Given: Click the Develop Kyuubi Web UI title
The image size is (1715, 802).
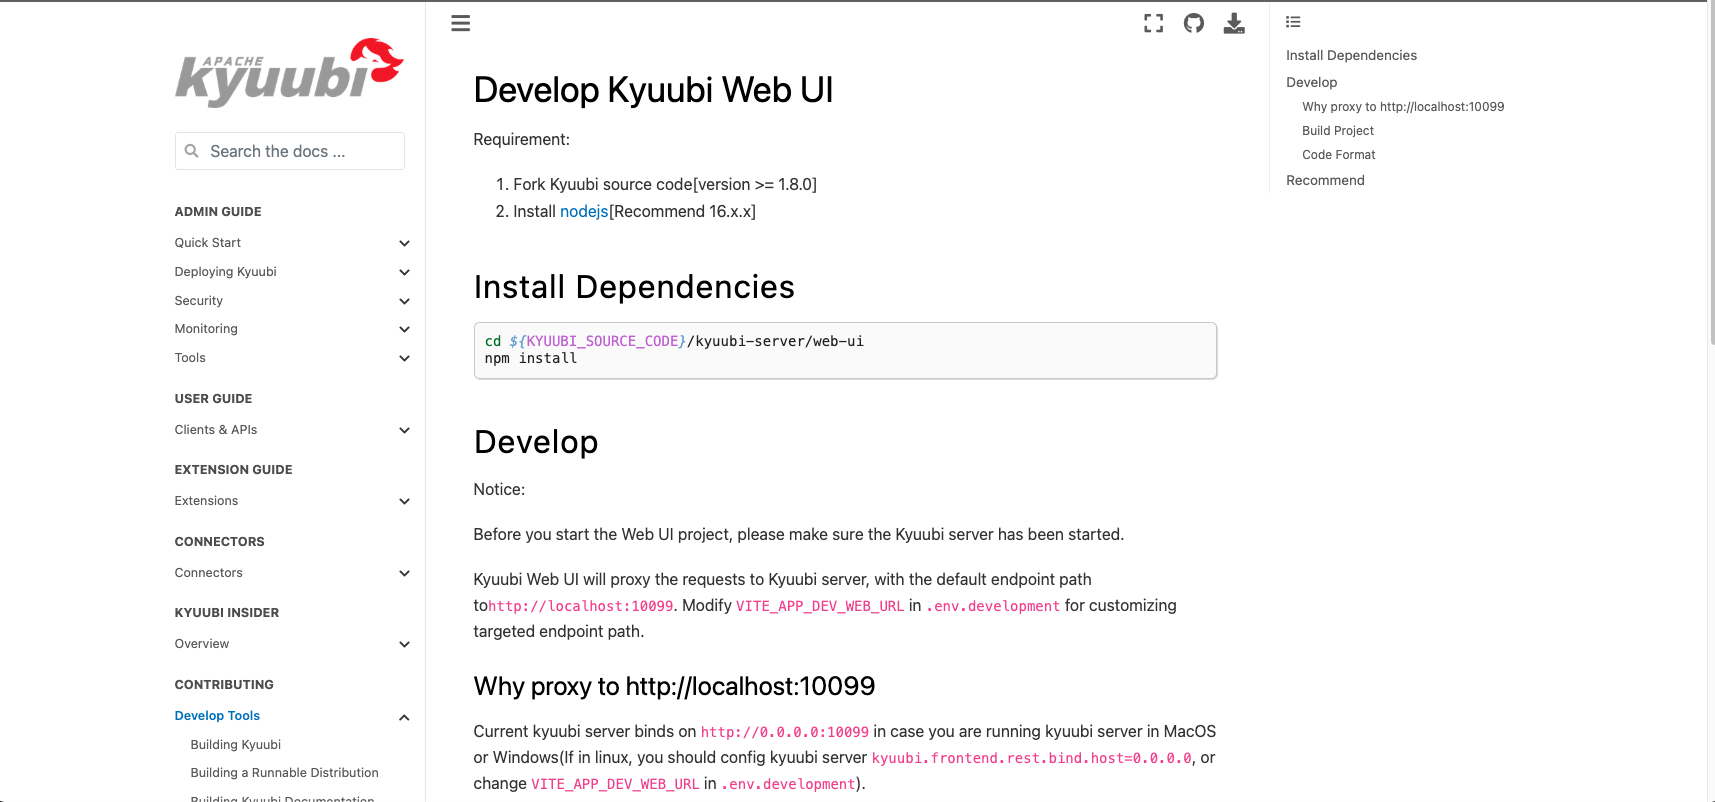Looking at the screenshot, I should click(653, 90).
